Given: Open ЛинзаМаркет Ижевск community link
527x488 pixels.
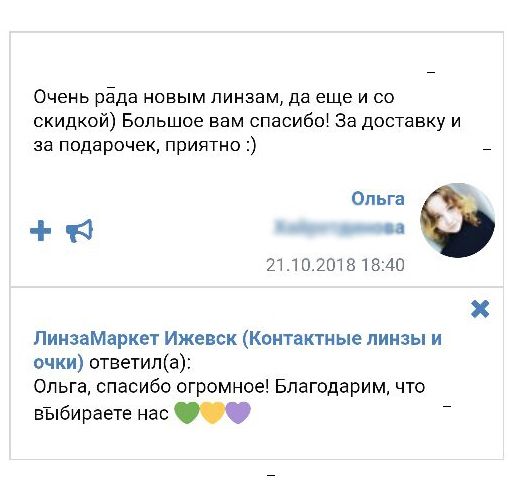Looking at the screenshot, I should pyautogui.click(x=237, y=338).
